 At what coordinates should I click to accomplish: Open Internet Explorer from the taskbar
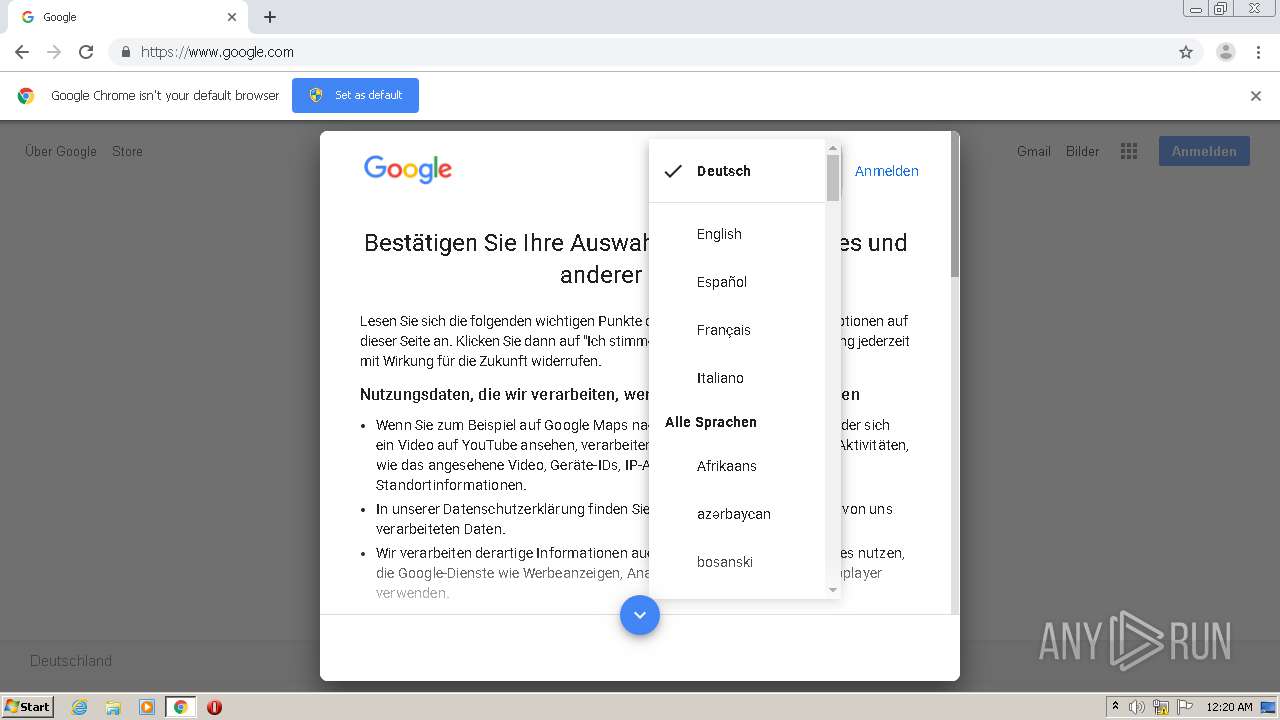click(x=79, y=707)
